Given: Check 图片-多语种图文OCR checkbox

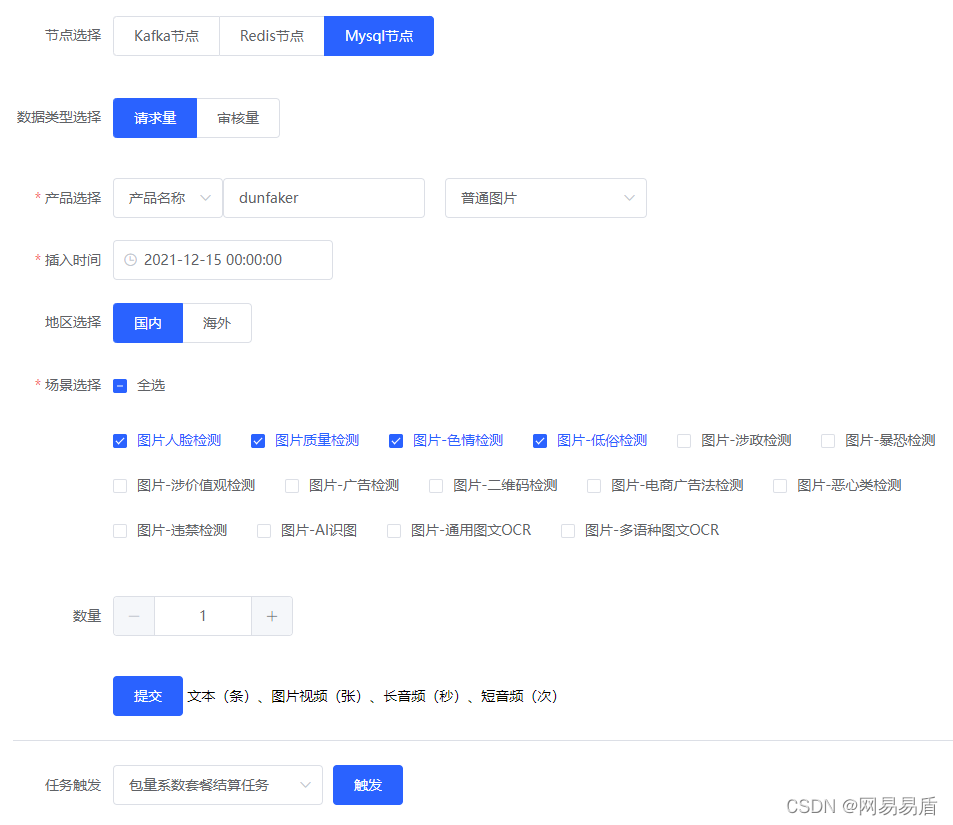Looking at the screenshot, I should [x=568, y=531].
